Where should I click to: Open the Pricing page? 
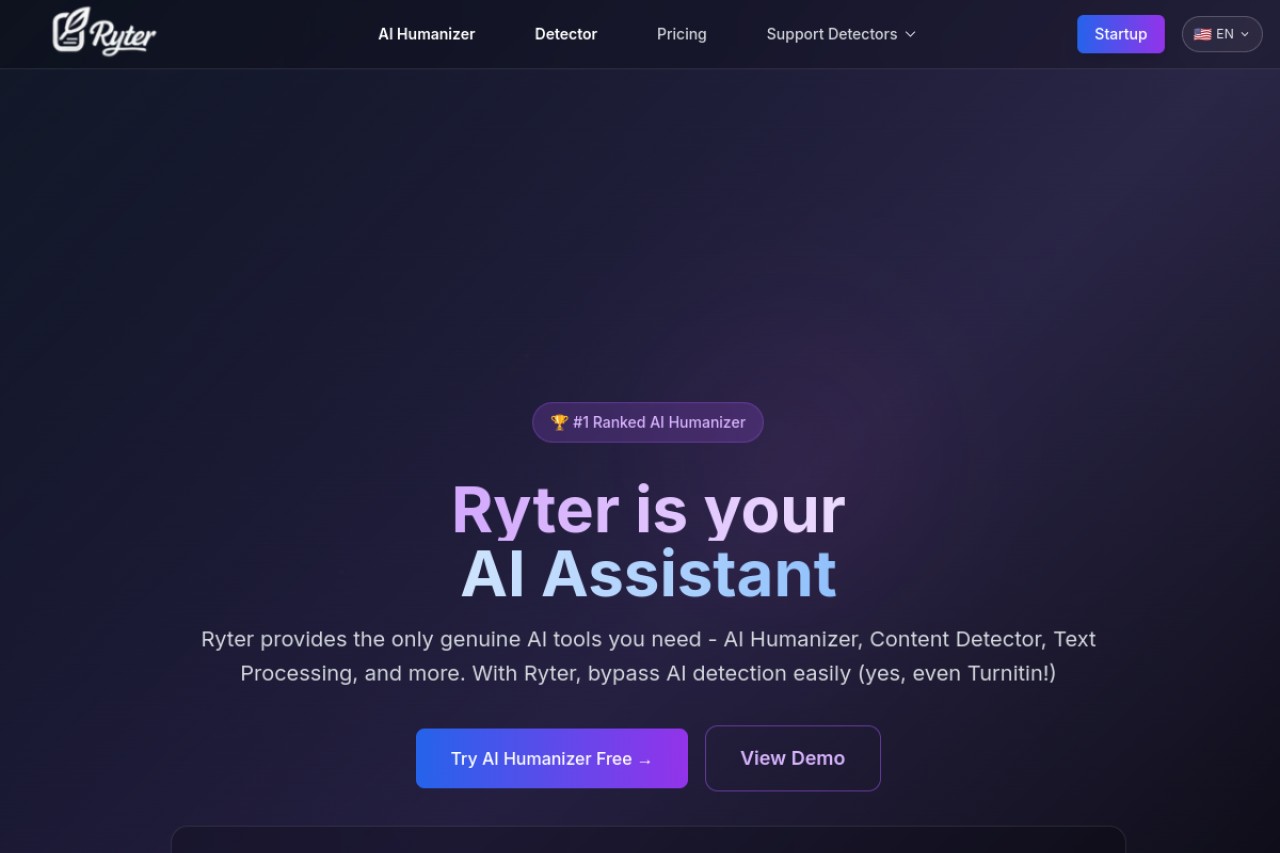(682, 34)
